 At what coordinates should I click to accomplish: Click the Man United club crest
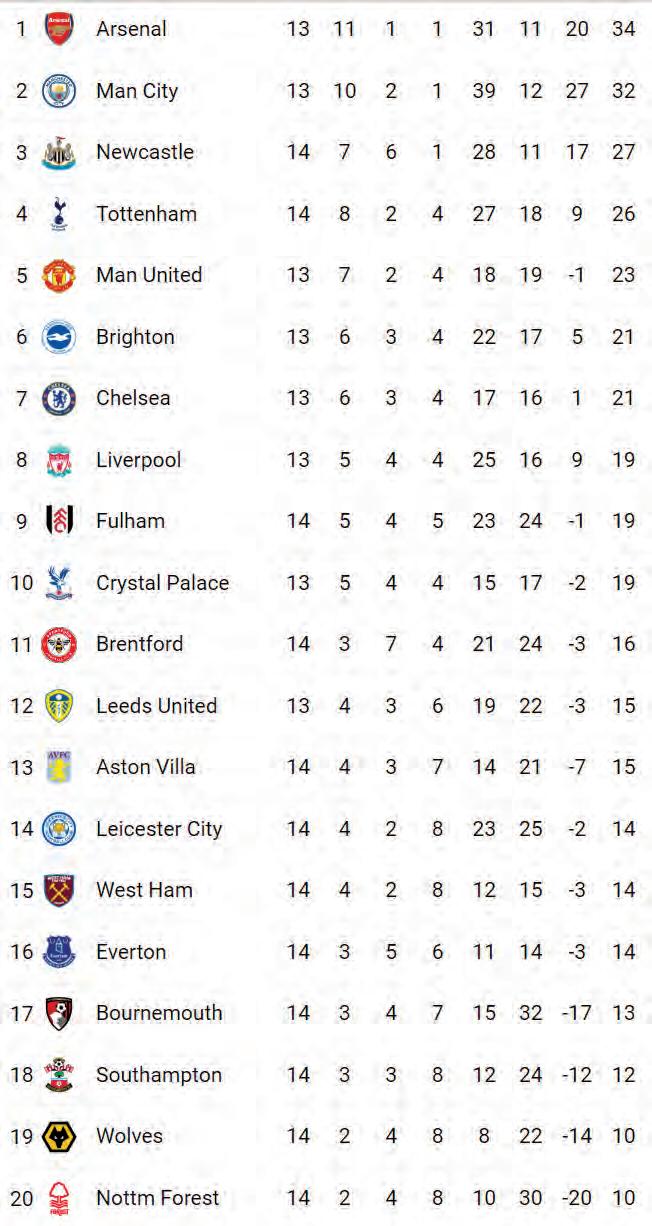click(x=59, y=276)
